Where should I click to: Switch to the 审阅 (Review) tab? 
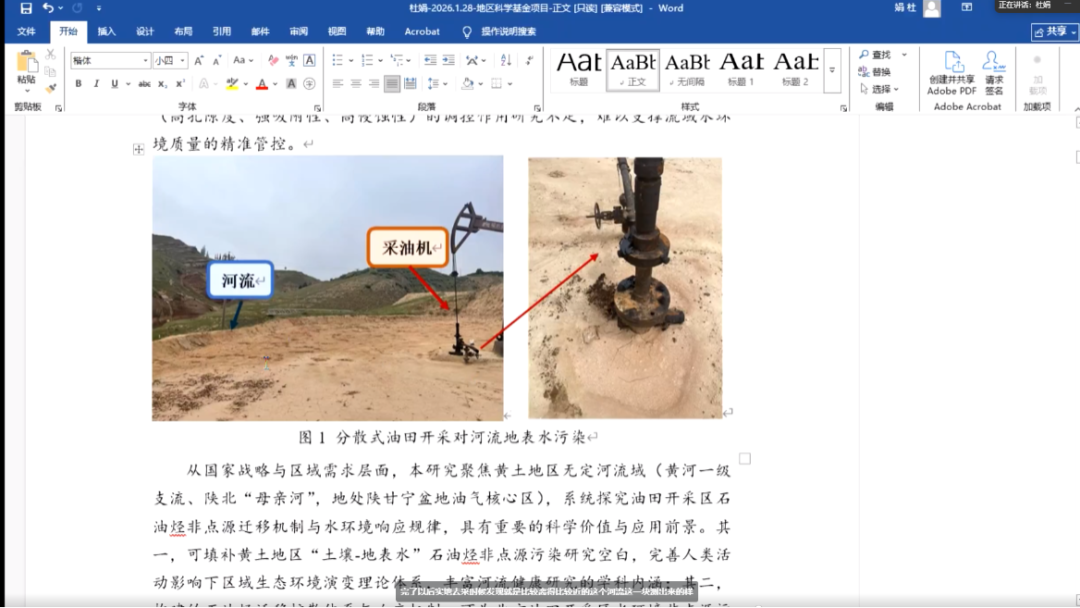tap(298, 32)
